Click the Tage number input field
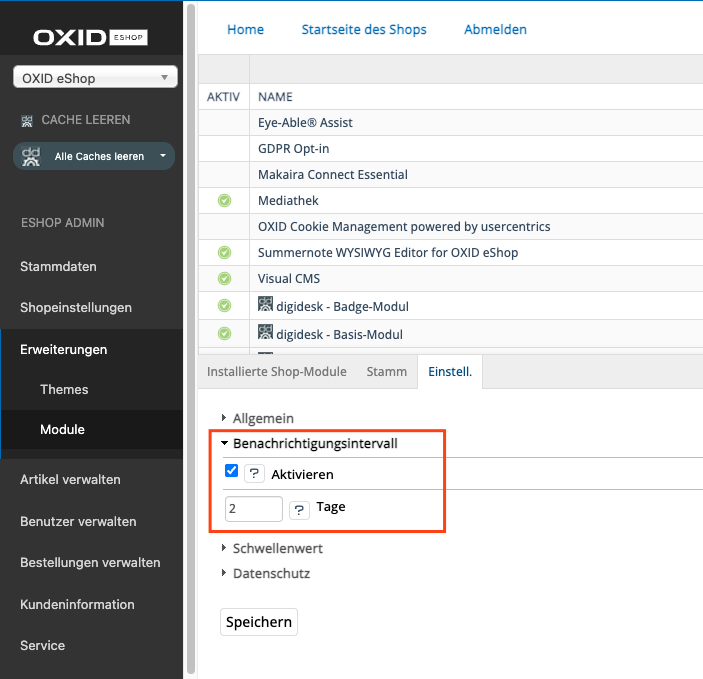The height and width of the screenshot is (679, 703). tap(254, 509)
